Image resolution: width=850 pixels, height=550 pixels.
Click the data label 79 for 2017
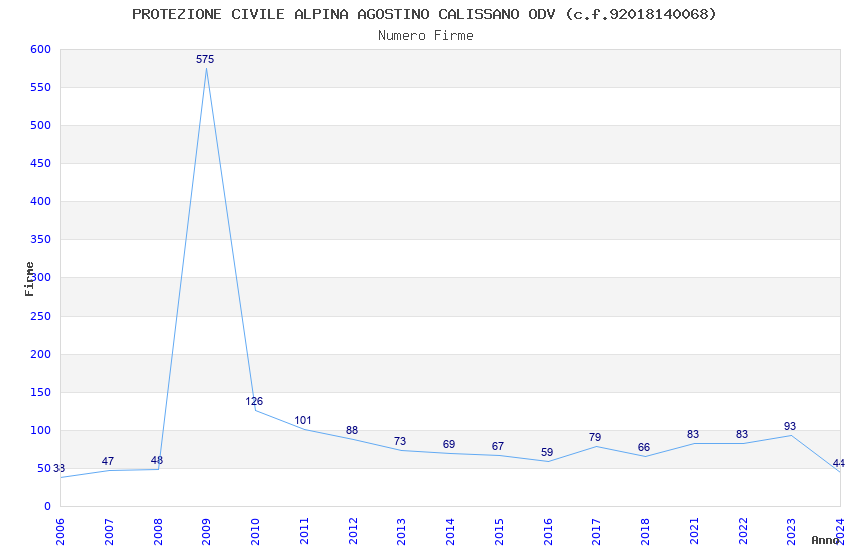(x=595, y=437)
